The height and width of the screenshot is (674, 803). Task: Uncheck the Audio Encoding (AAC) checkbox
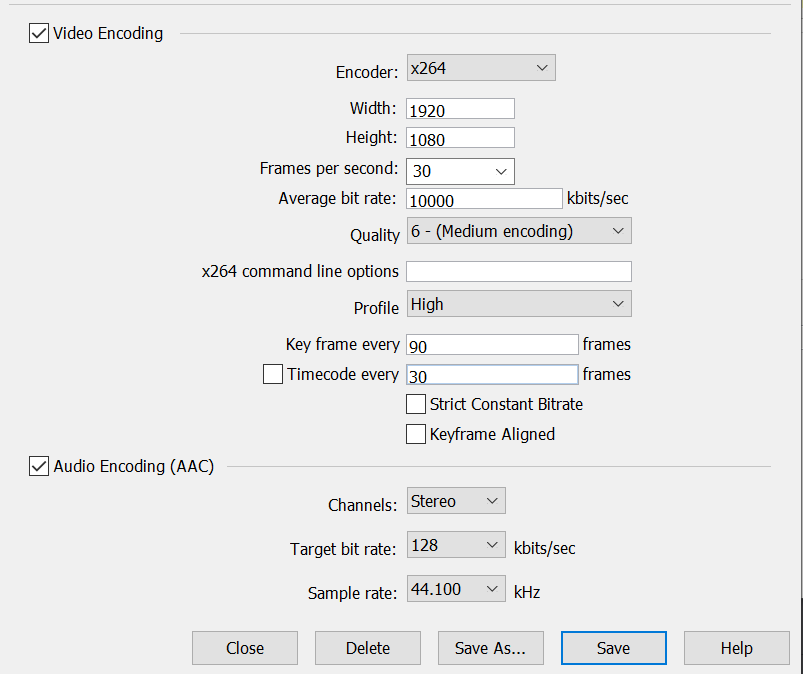pos(39,466)
